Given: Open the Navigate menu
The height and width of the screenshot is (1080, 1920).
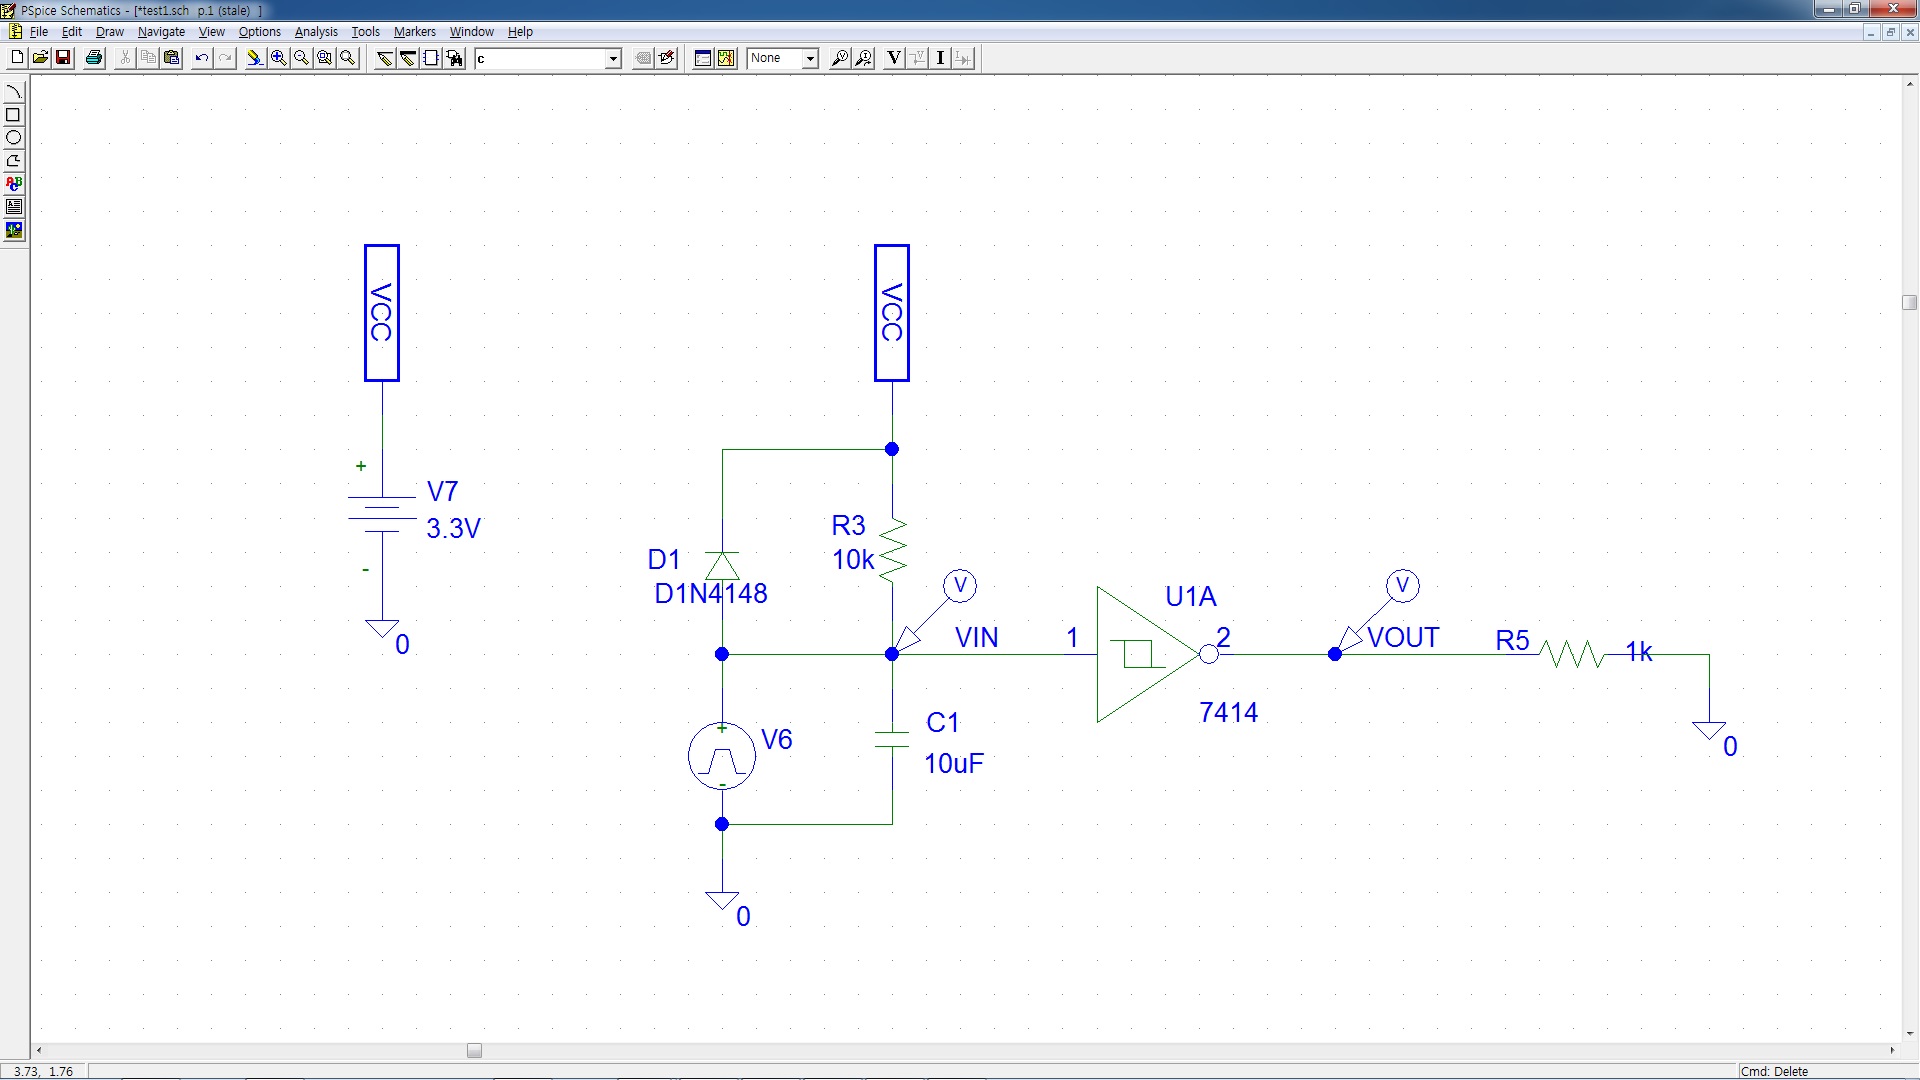Looking at the screenshot, I should [x=161, y=32].
